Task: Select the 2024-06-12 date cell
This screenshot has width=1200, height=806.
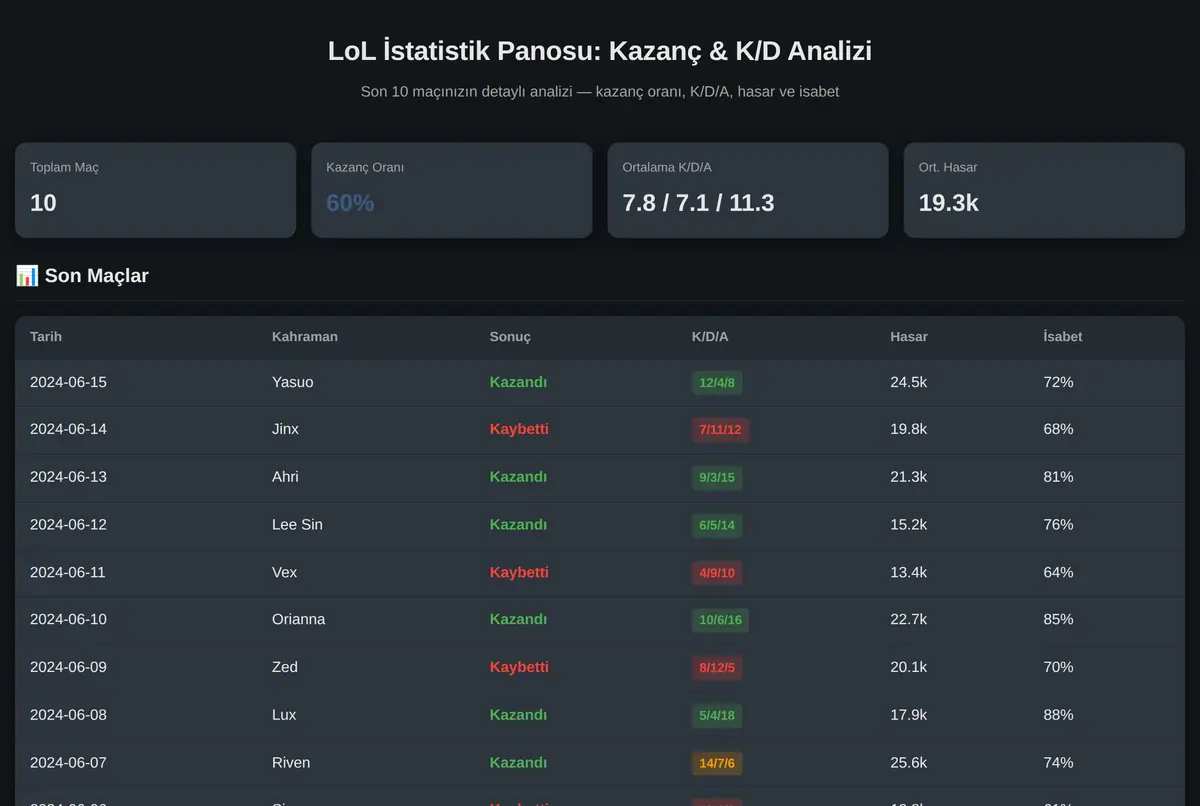Action: coord(68,525)
